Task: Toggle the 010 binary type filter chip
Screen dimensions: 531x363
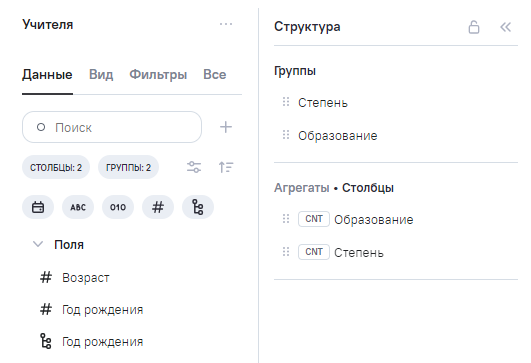Action: tap(118, 207)
